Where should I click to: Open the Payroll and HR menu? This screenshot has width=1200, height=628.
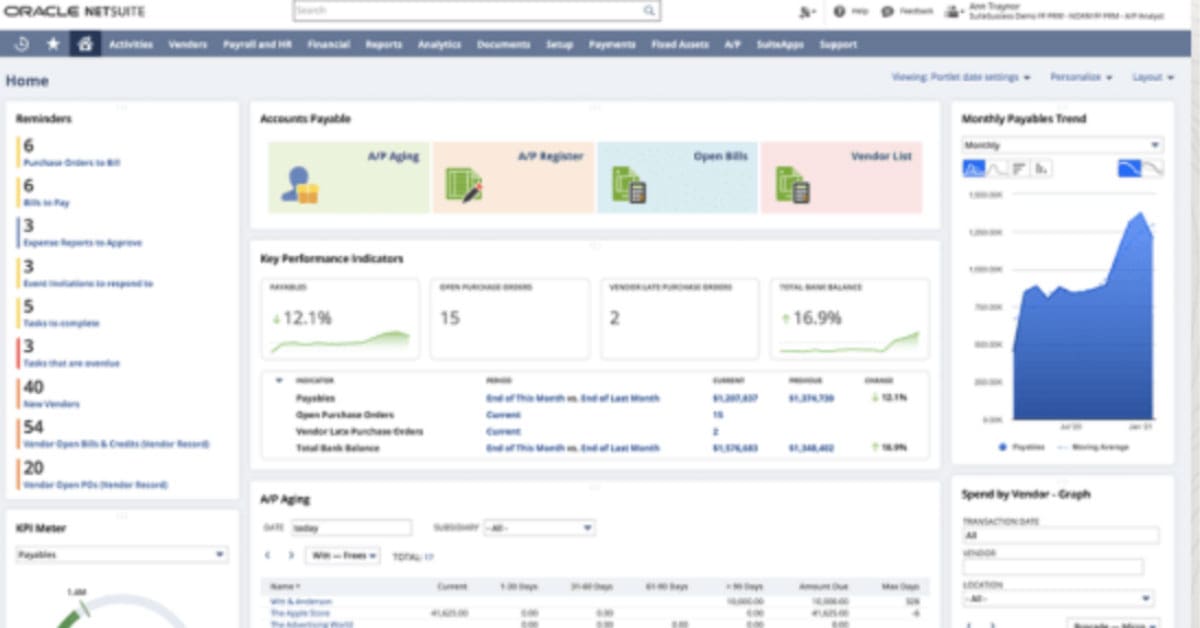(258, 45)
